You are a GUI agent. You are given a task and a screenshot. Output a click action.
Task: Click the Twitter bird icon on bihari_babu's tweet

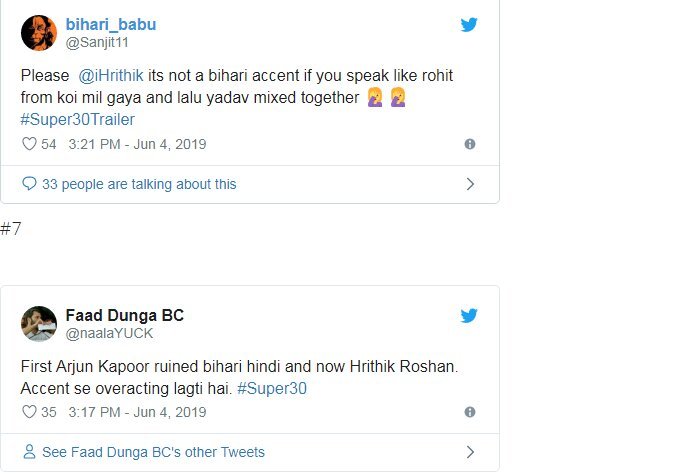pos(469,25)
